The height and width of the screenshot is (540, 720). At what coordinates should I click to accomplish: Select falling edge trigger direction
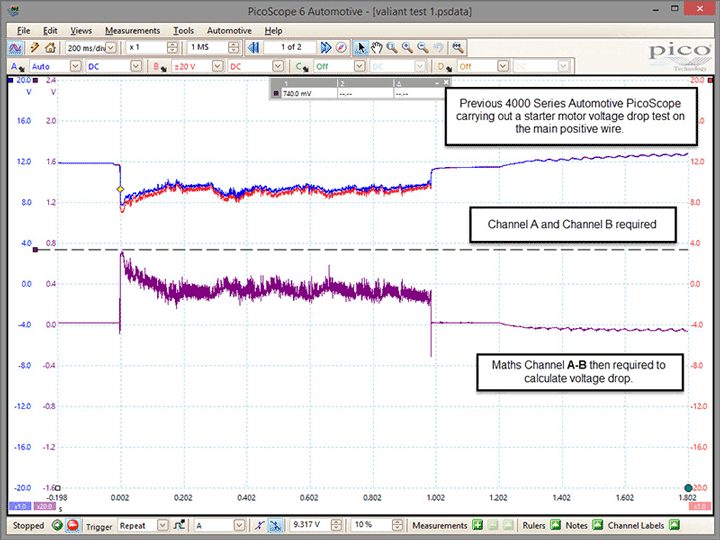click(x=275, y=525)
